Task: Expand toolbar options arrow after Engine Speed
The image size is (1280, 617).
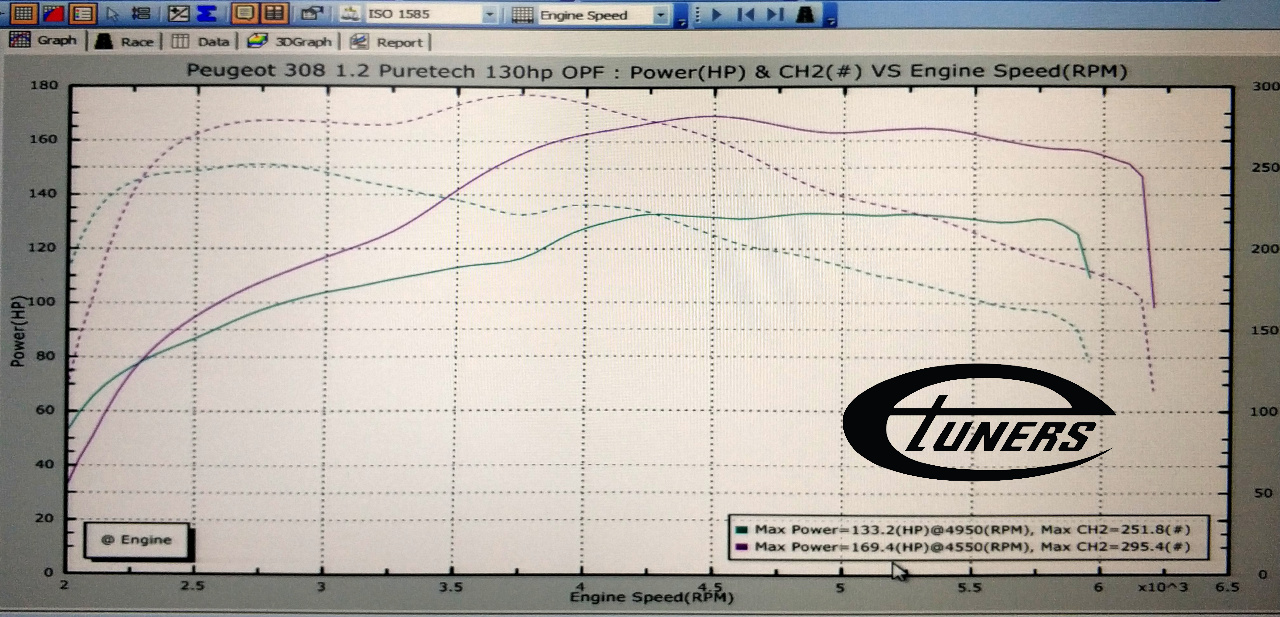Action: 681,17
